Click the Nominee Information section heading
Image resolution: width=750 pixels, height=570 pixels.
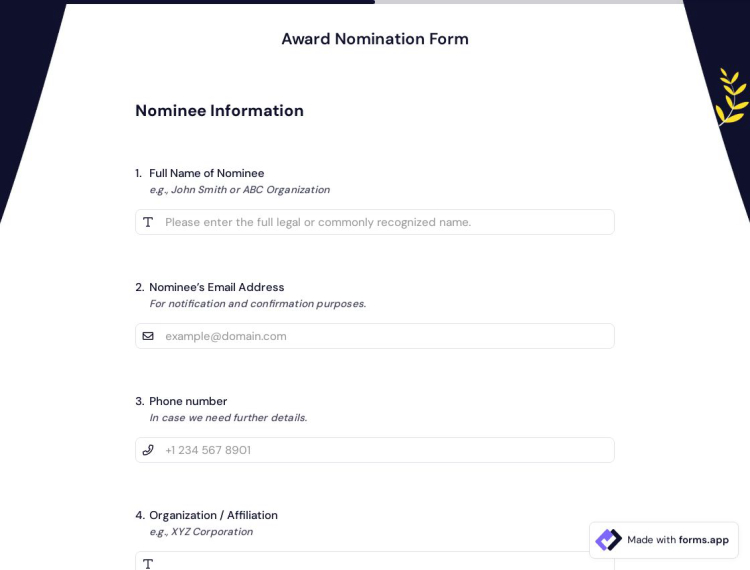tap(219, 111)
